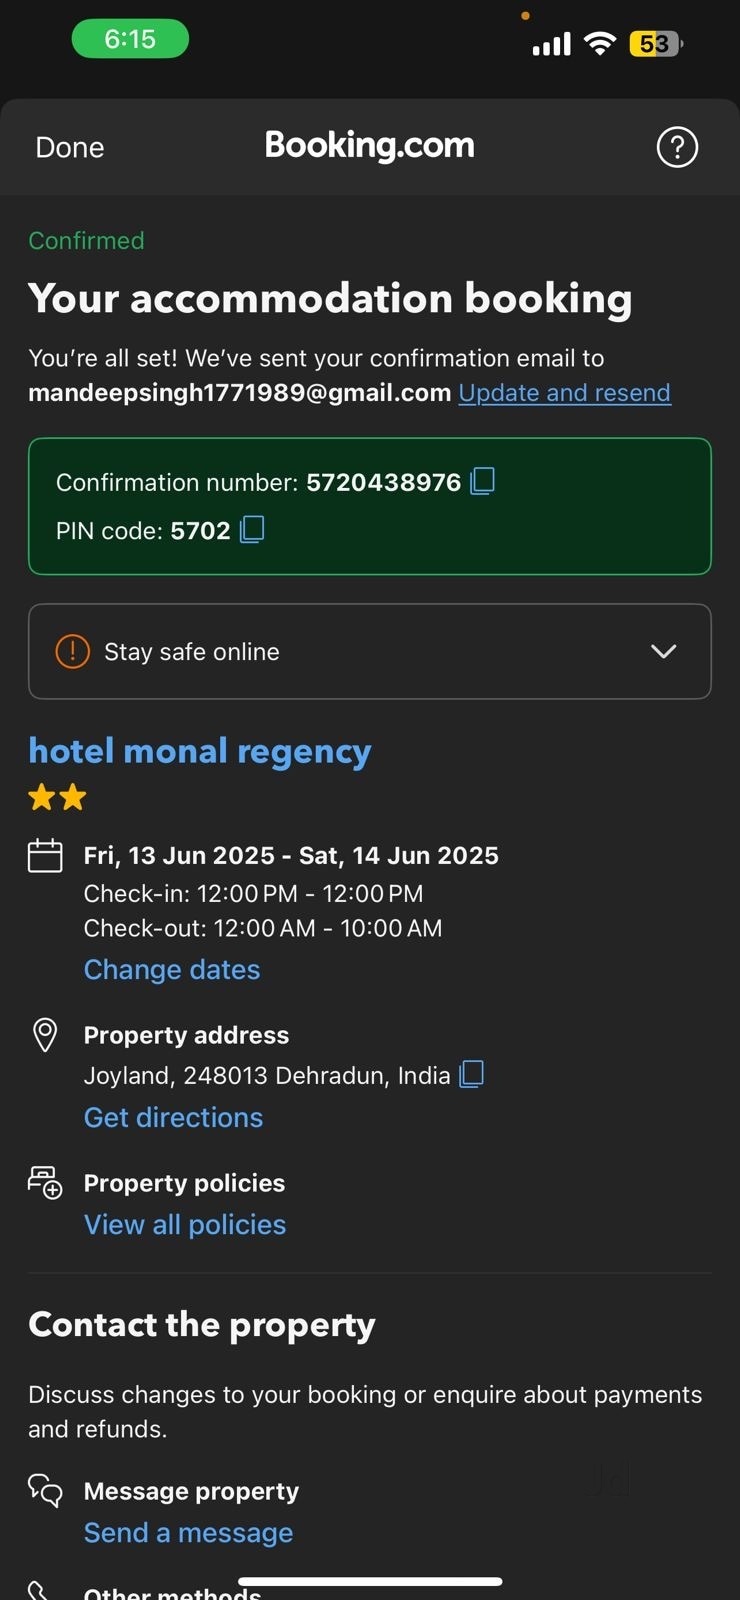The width and height of the screenshot is (740, 1600).
Task: Copy the property address
Action: pyautogui.click(x=471, y=1074)
